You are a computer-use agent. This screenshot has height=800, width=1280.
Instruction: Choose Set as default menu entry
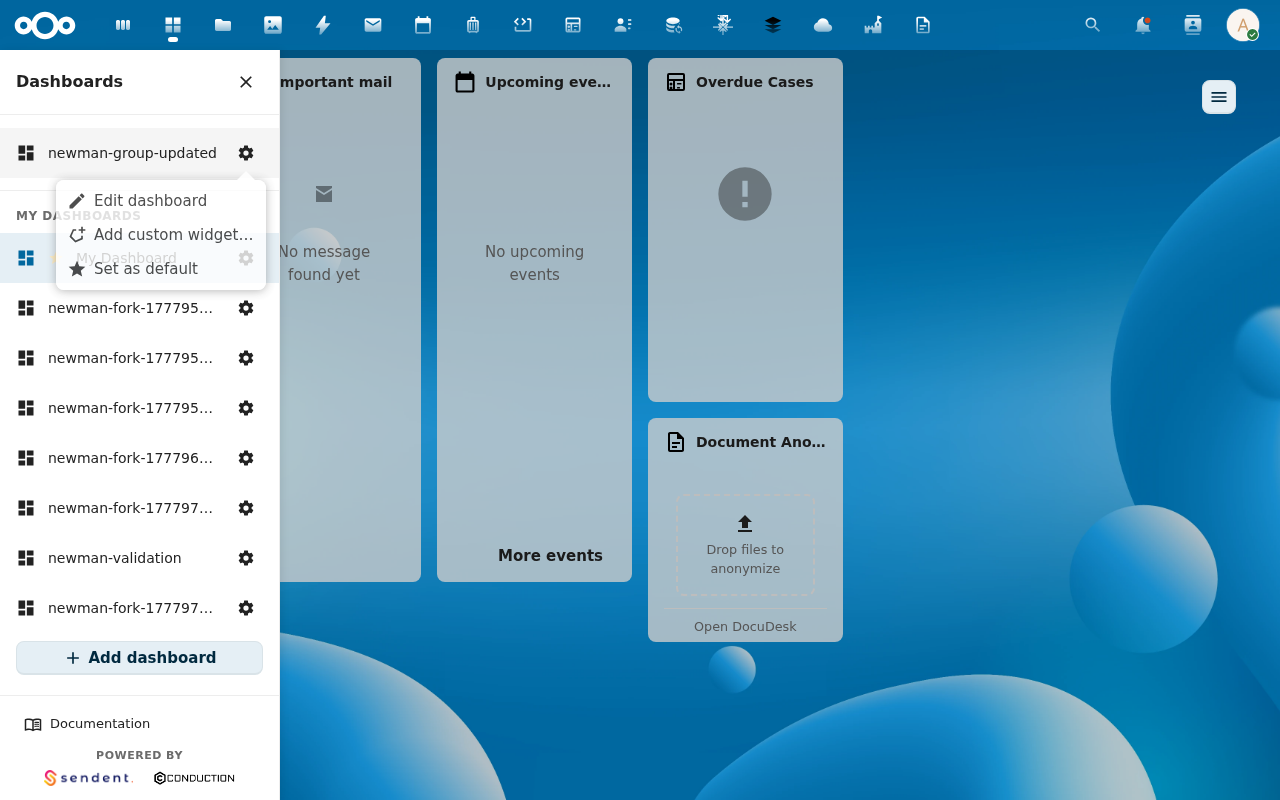(x=161, y=269)
